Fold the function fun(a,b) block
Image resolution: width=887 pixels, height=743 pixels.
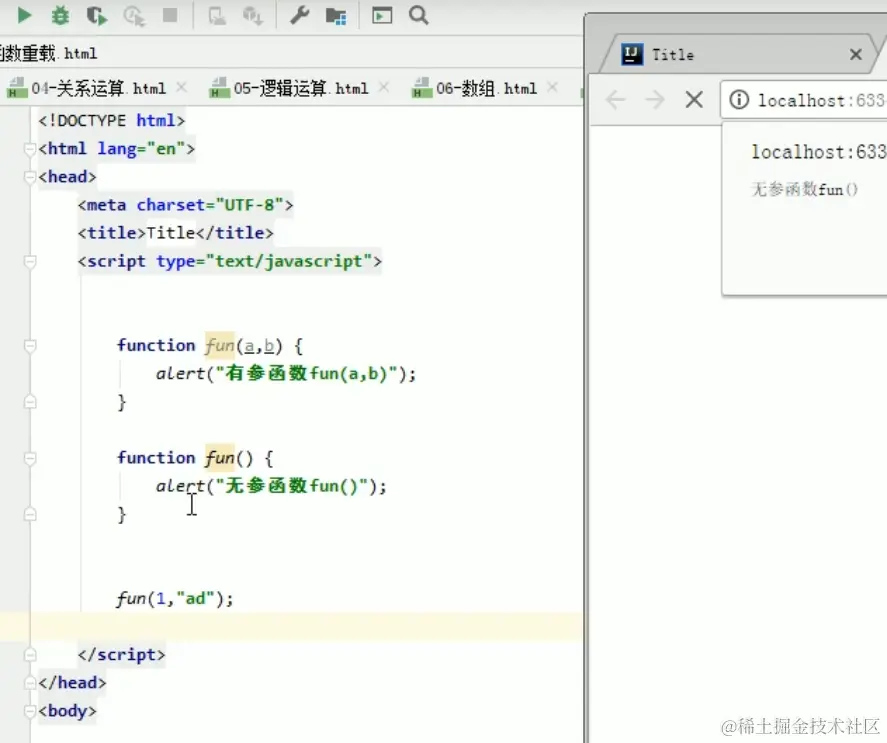[x=30, y=346]
